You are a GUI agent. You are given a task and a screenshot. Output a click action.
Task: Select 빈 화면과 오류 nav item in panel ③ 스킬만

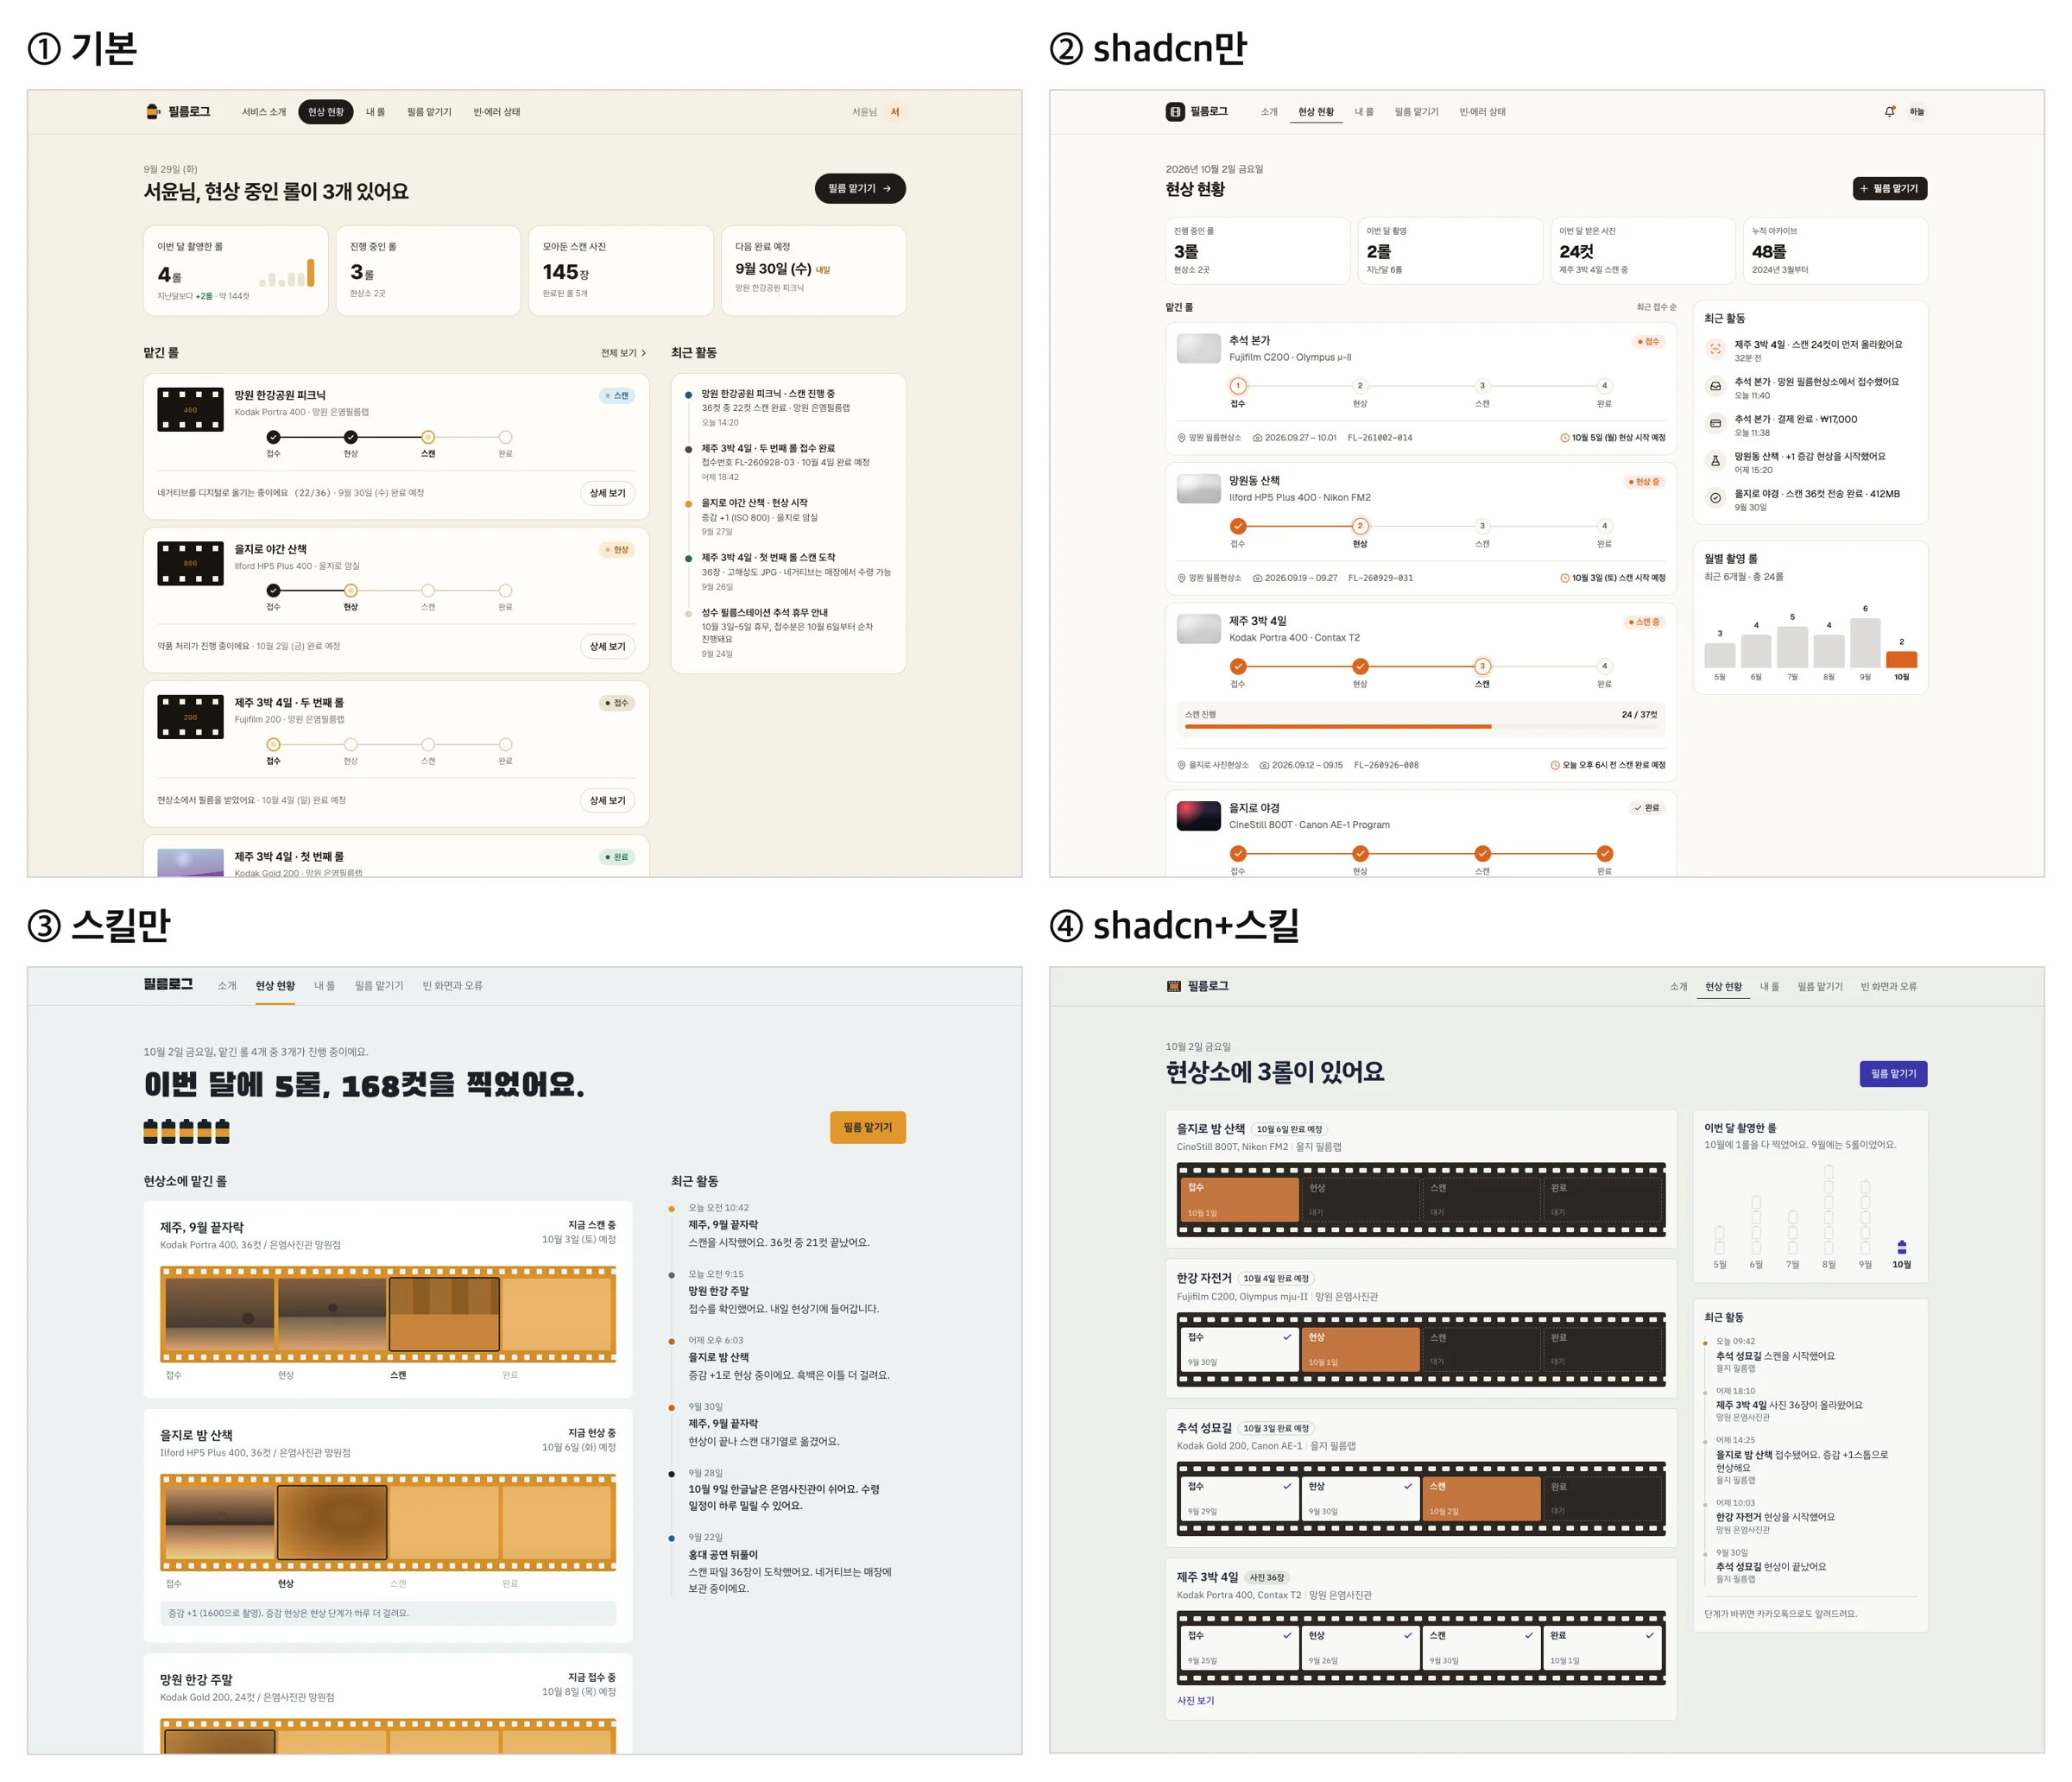[452, 986]
